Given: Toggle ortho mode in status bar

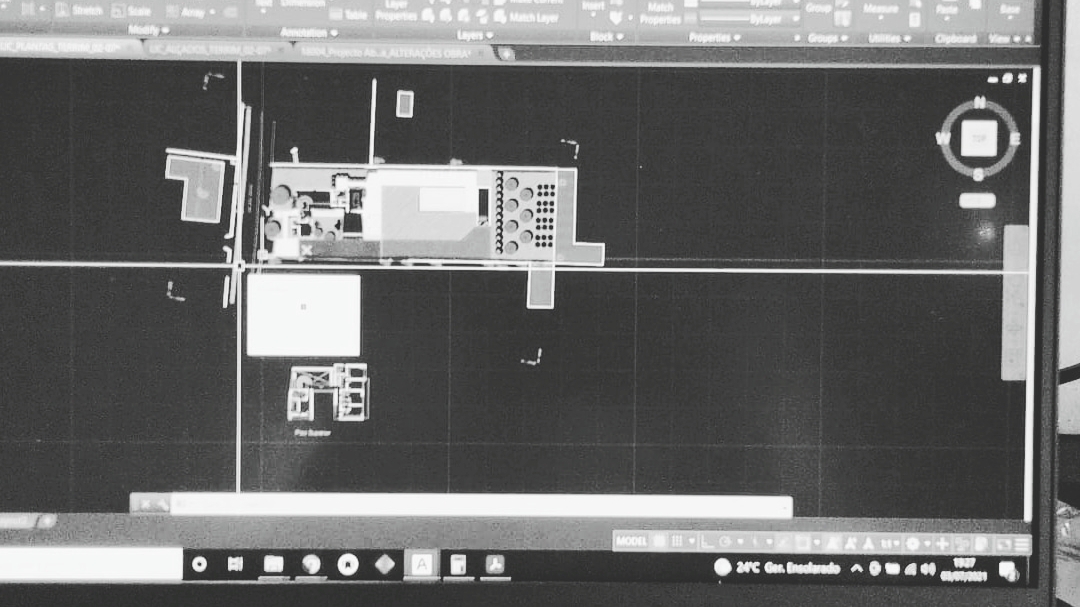Looking at the screenshot, I should pos(707,542).
